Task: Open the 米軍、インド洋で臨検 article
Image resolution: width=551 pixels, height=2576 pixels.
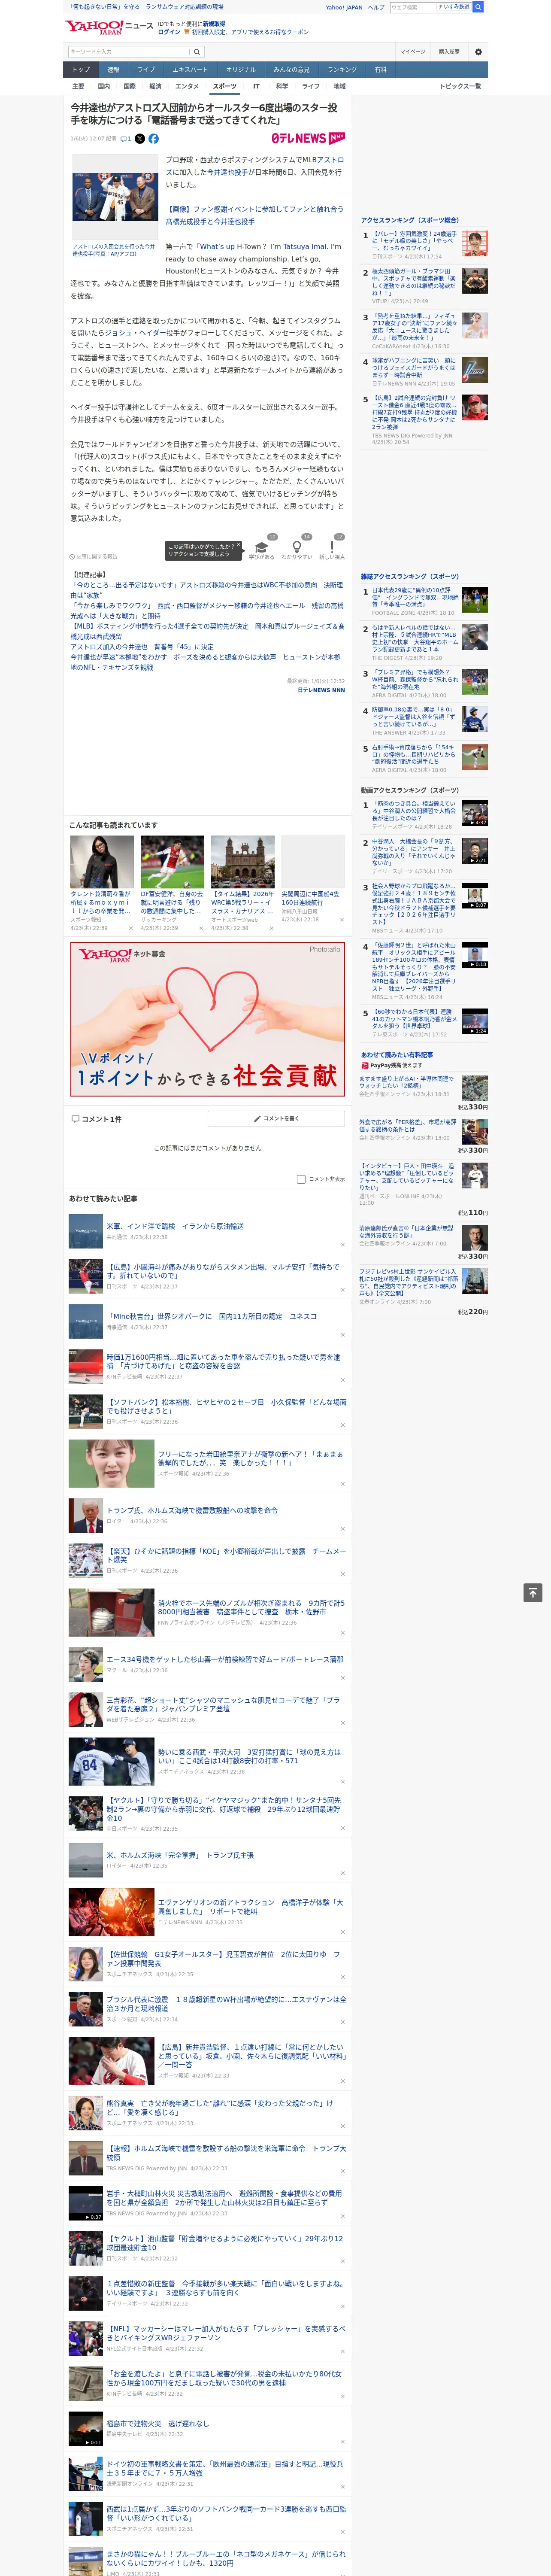Action: click(x=175, y=1226)
